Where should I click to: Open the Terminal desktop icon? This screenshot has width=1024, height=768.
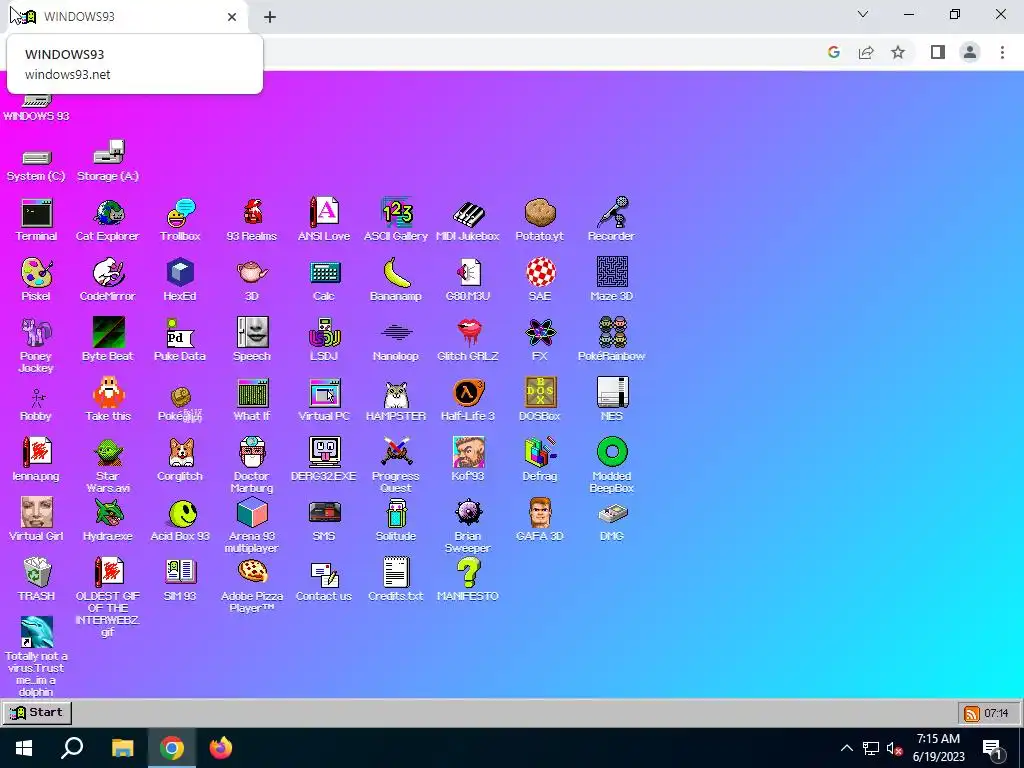pyautogui.click(x=36, y=213)
